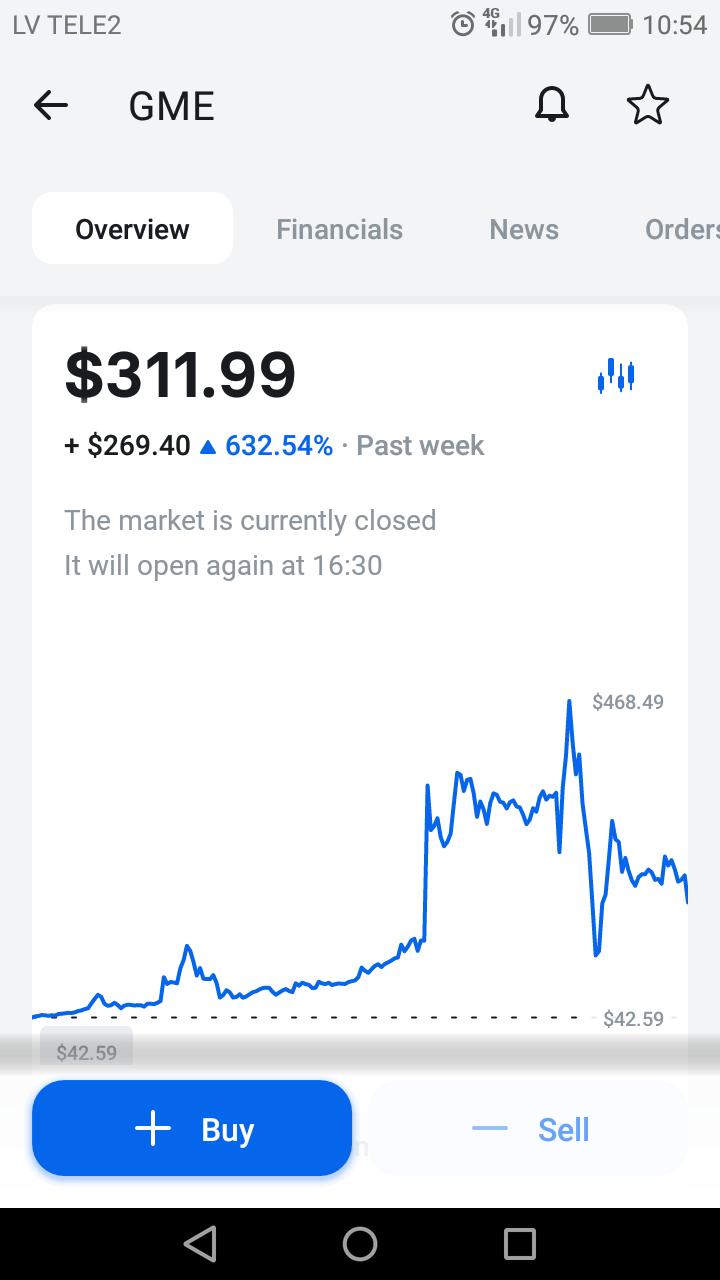Tap the plus icon on Buy
This screenshot has height=1280, width=720.
[153, 1129]
